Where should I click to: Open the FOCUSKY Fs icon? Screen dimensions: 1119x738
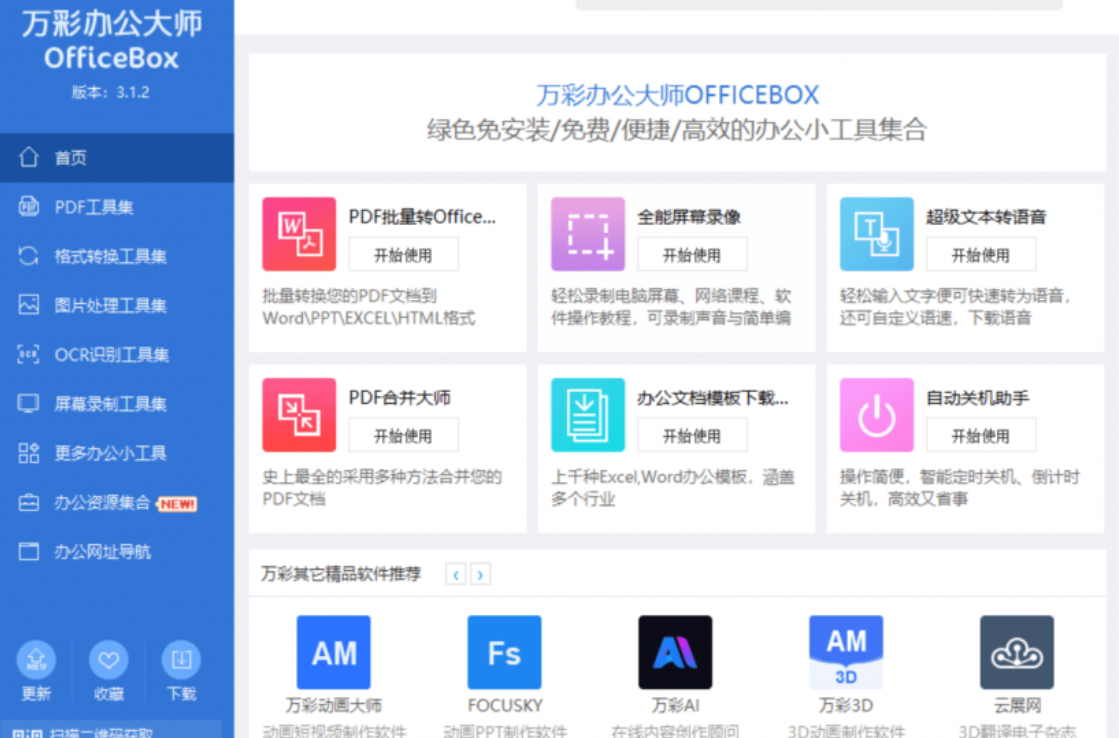tap(505, 652)
